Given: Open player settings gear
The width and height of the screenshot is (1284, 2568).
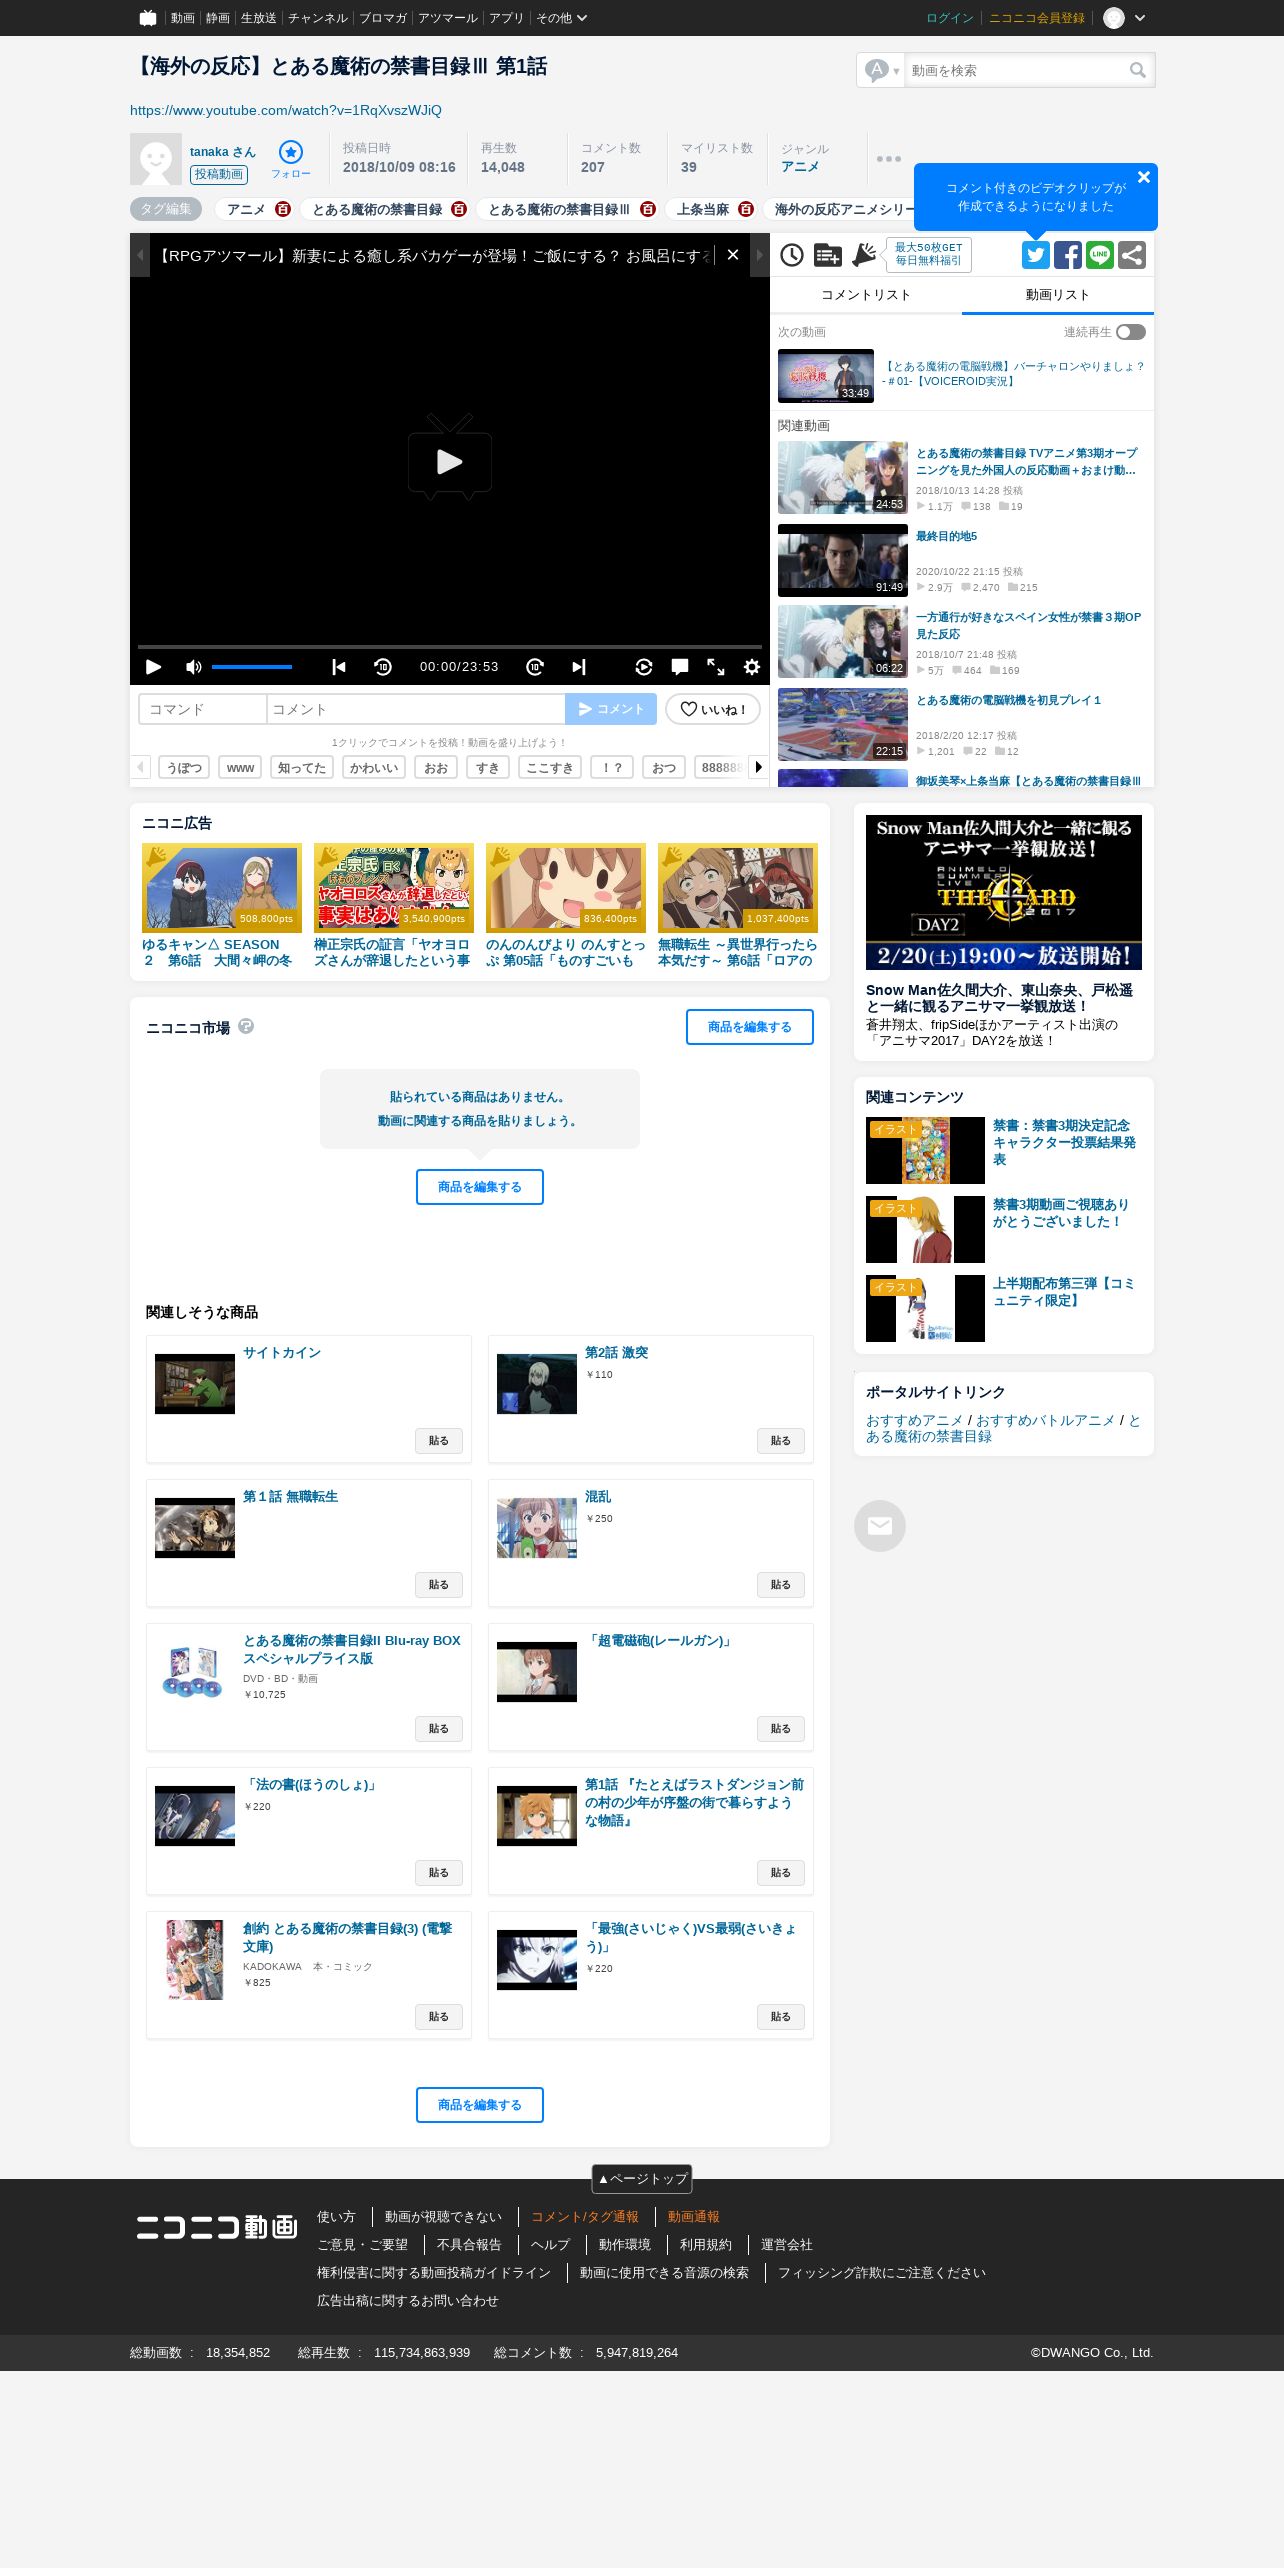Looking at the screenshot, I should pos(752,667).
